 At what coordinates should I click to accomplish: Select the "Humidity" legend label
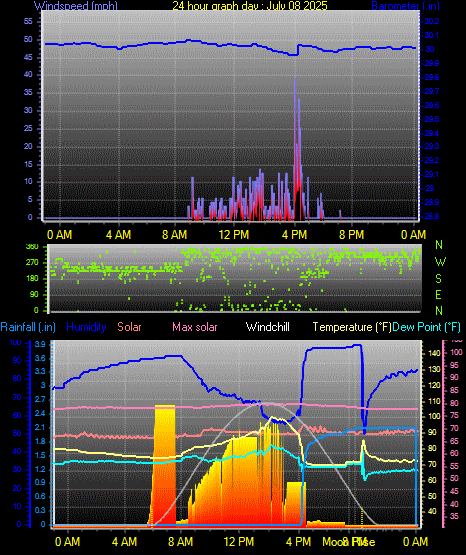[x=86, y=327]
